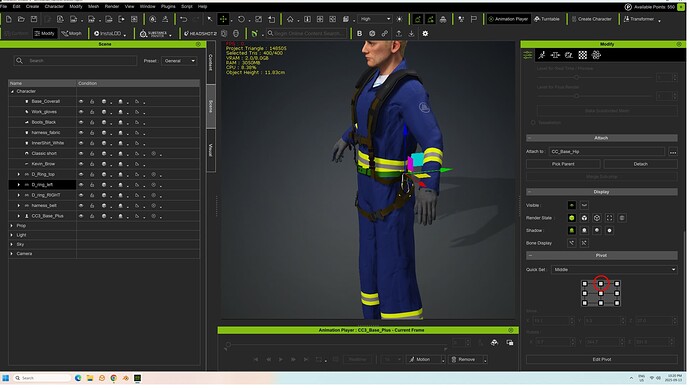
Task: Open the settings gear in toolbar
Action: point(425,33)
